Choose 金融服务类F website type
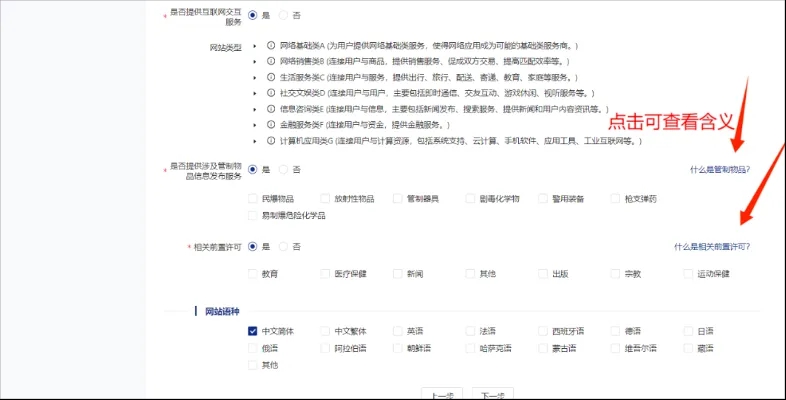The width and height of the screenshot is (786, 400). point(271,125)
